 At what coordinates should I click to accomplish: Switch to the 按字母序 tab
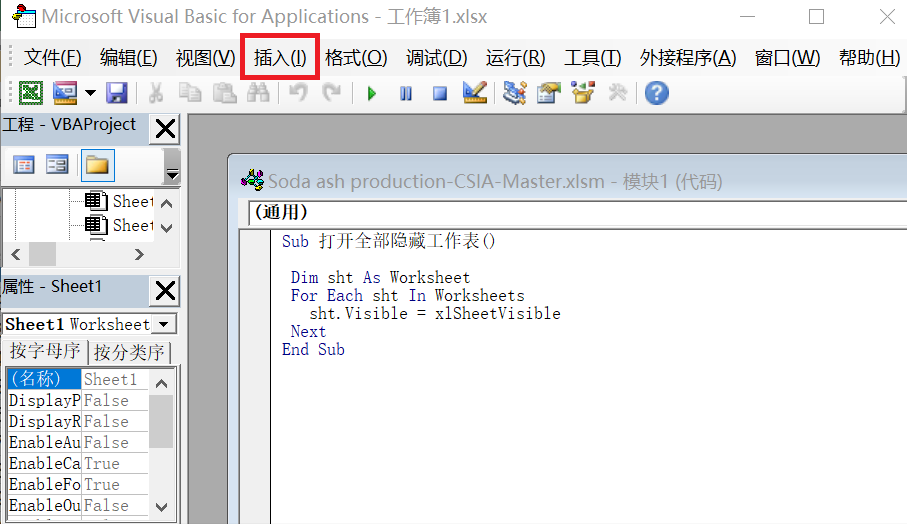pos(45,351)
